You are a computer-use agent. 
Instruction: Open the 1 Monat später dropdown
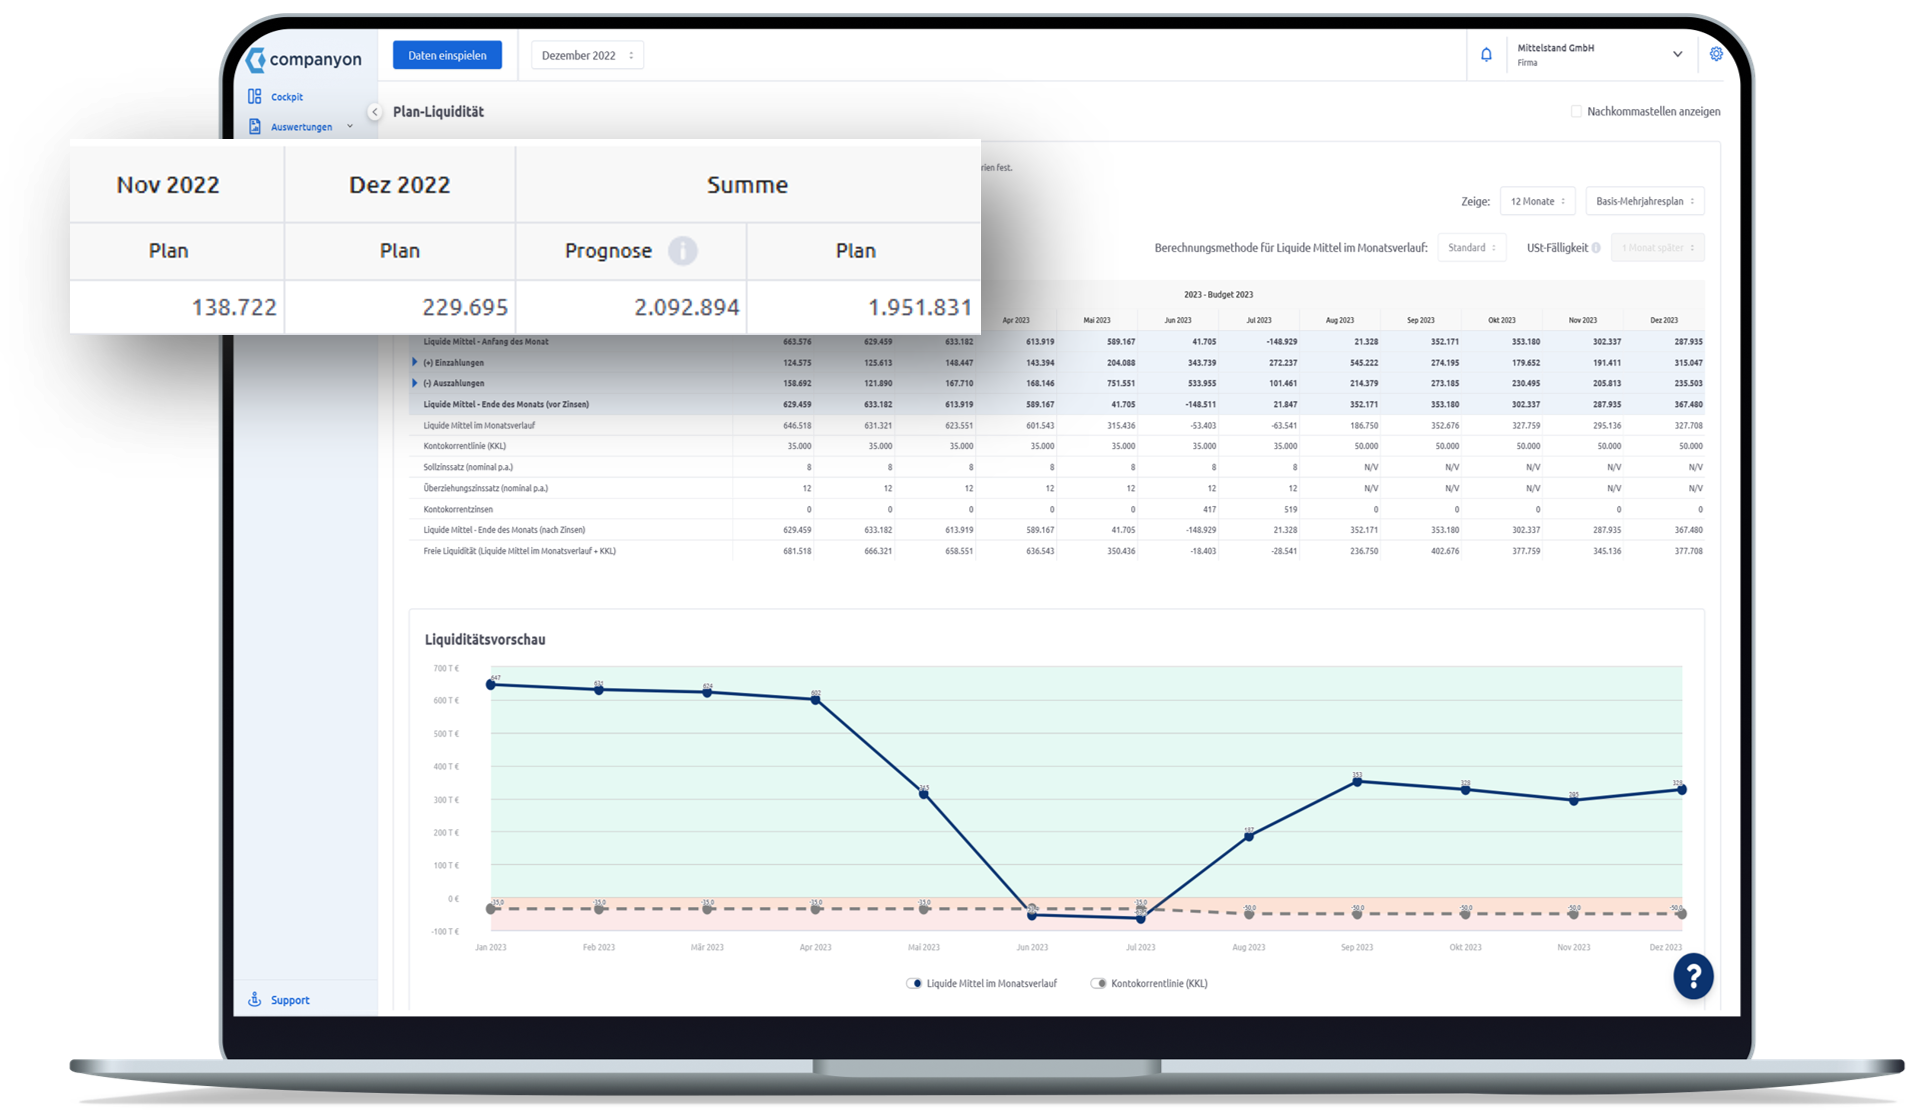(1658, 247)
